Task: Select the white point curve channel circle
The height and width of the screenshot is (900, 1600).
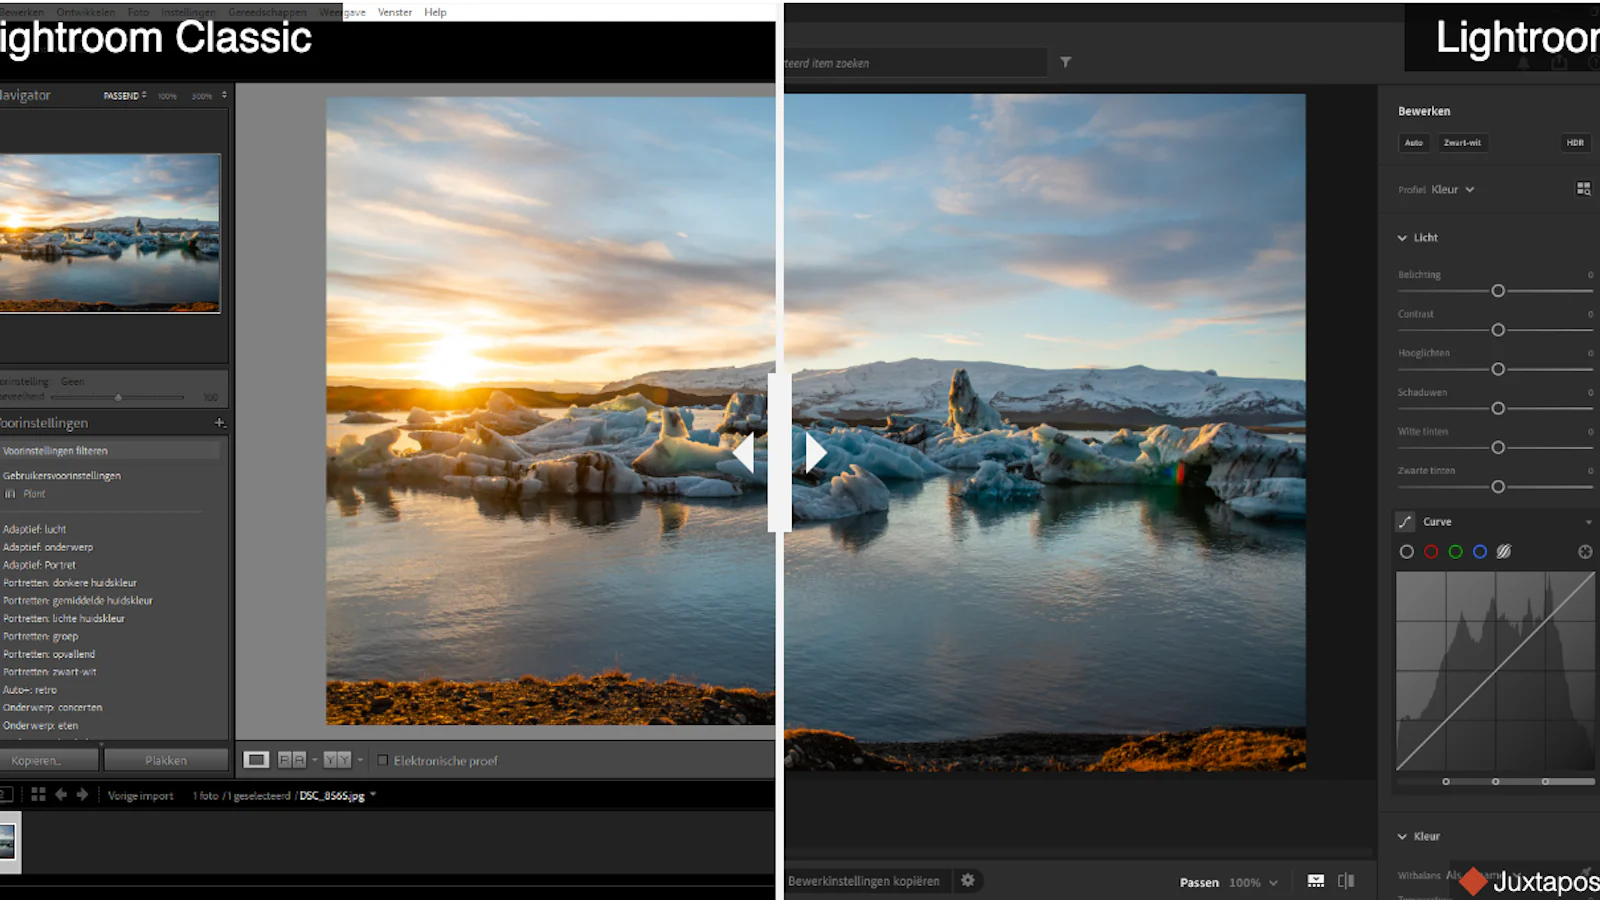Action: pyautogui.click(x=1407, y=552)
